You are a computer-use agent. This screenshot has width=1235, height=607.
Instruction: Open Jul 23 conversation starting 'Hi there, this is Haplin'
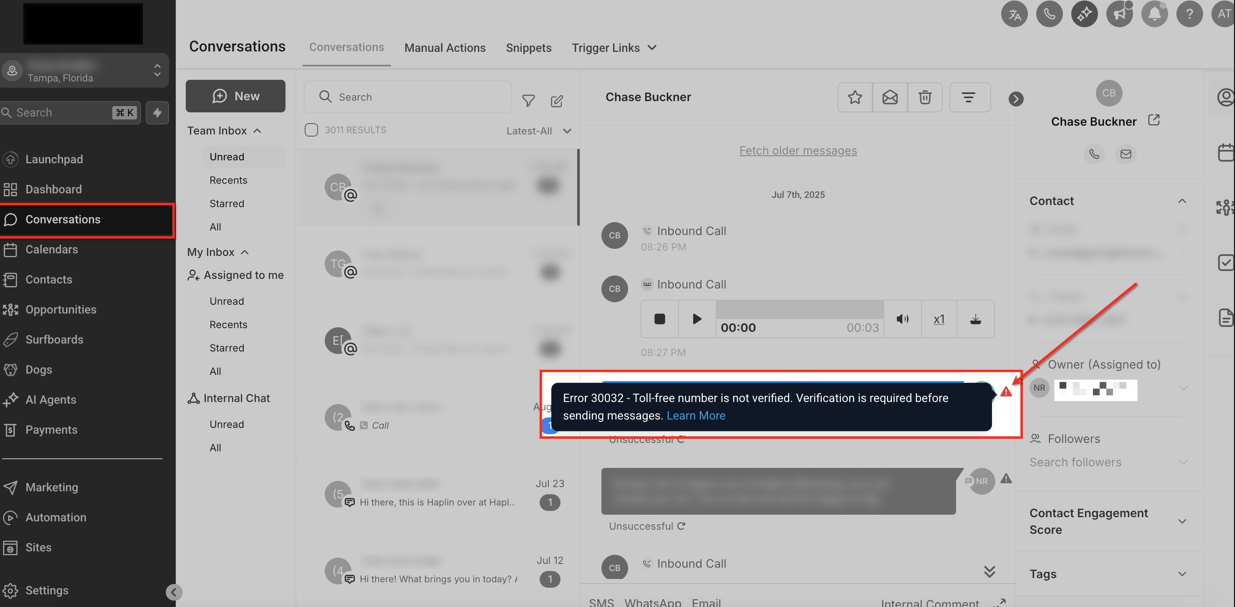(x=439, y=494)
